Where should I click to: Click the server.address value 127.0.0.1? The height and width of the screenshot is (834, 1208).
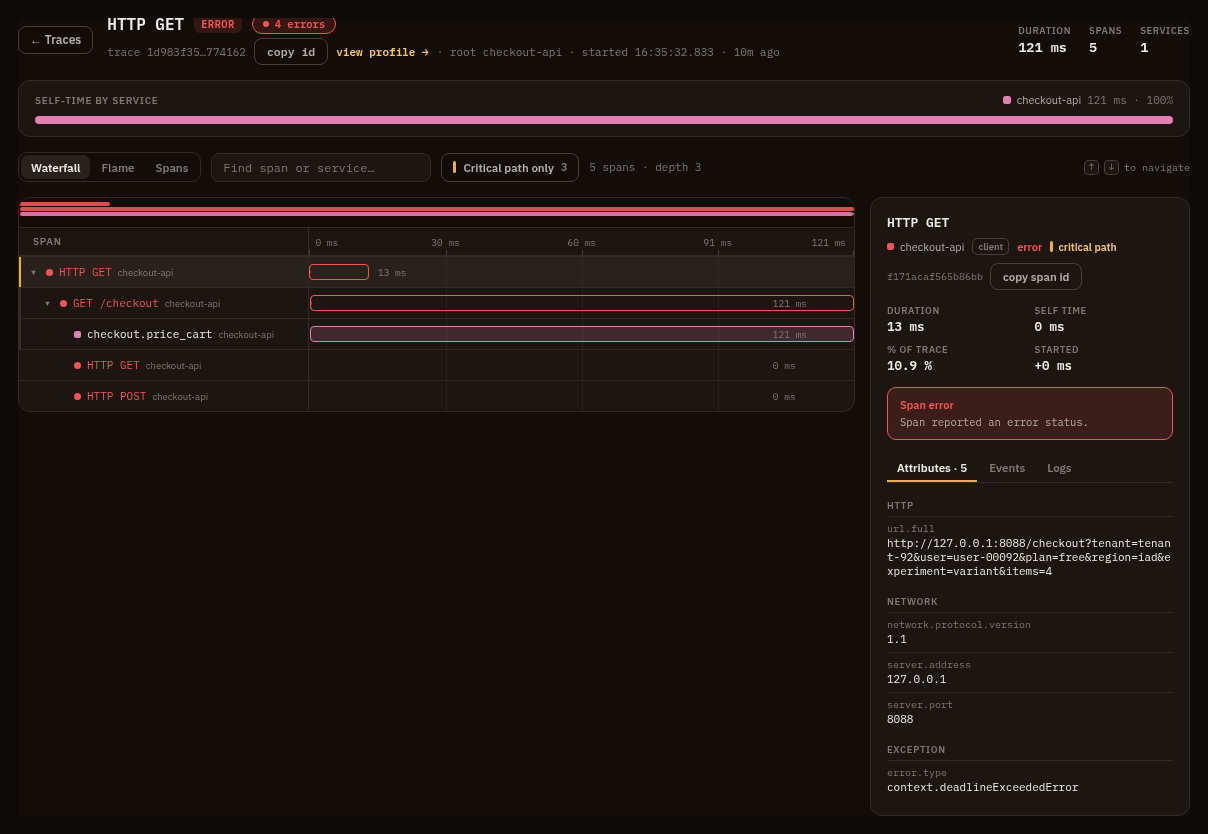pyautogui.click(x=916, y=679)
